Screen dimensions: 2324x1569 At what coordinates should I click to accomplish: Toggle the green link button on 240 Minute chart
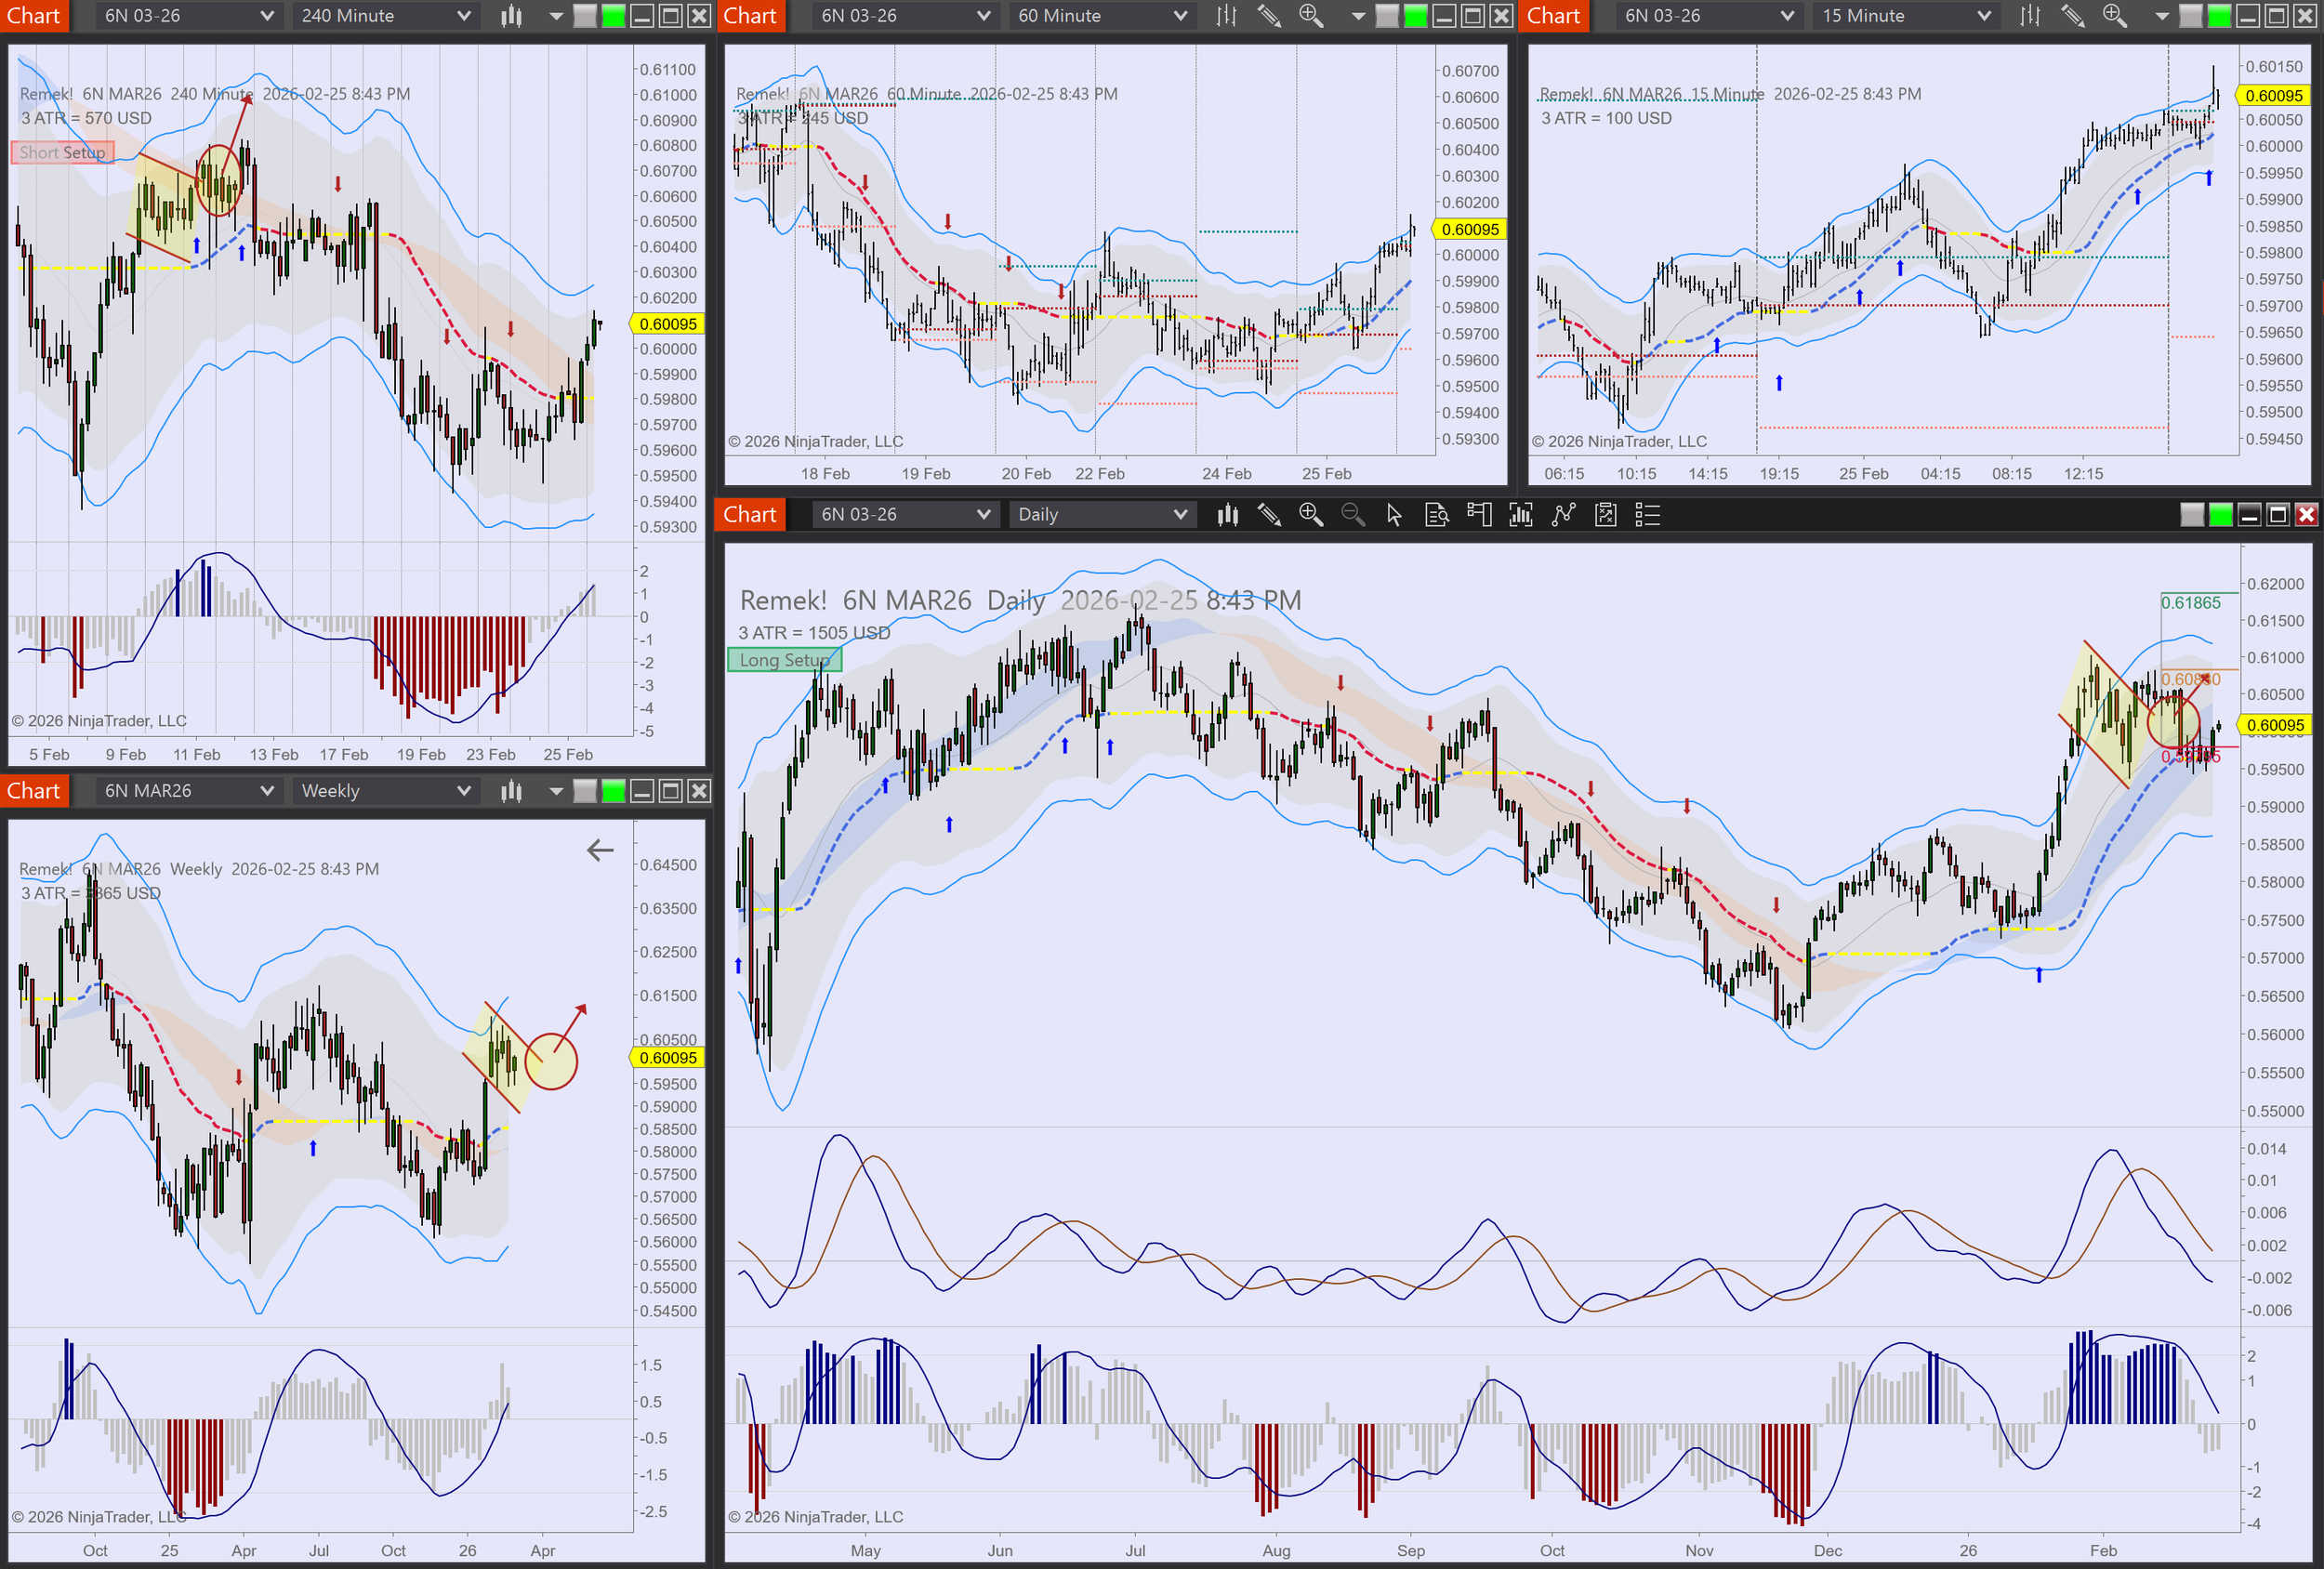[613, 16]
